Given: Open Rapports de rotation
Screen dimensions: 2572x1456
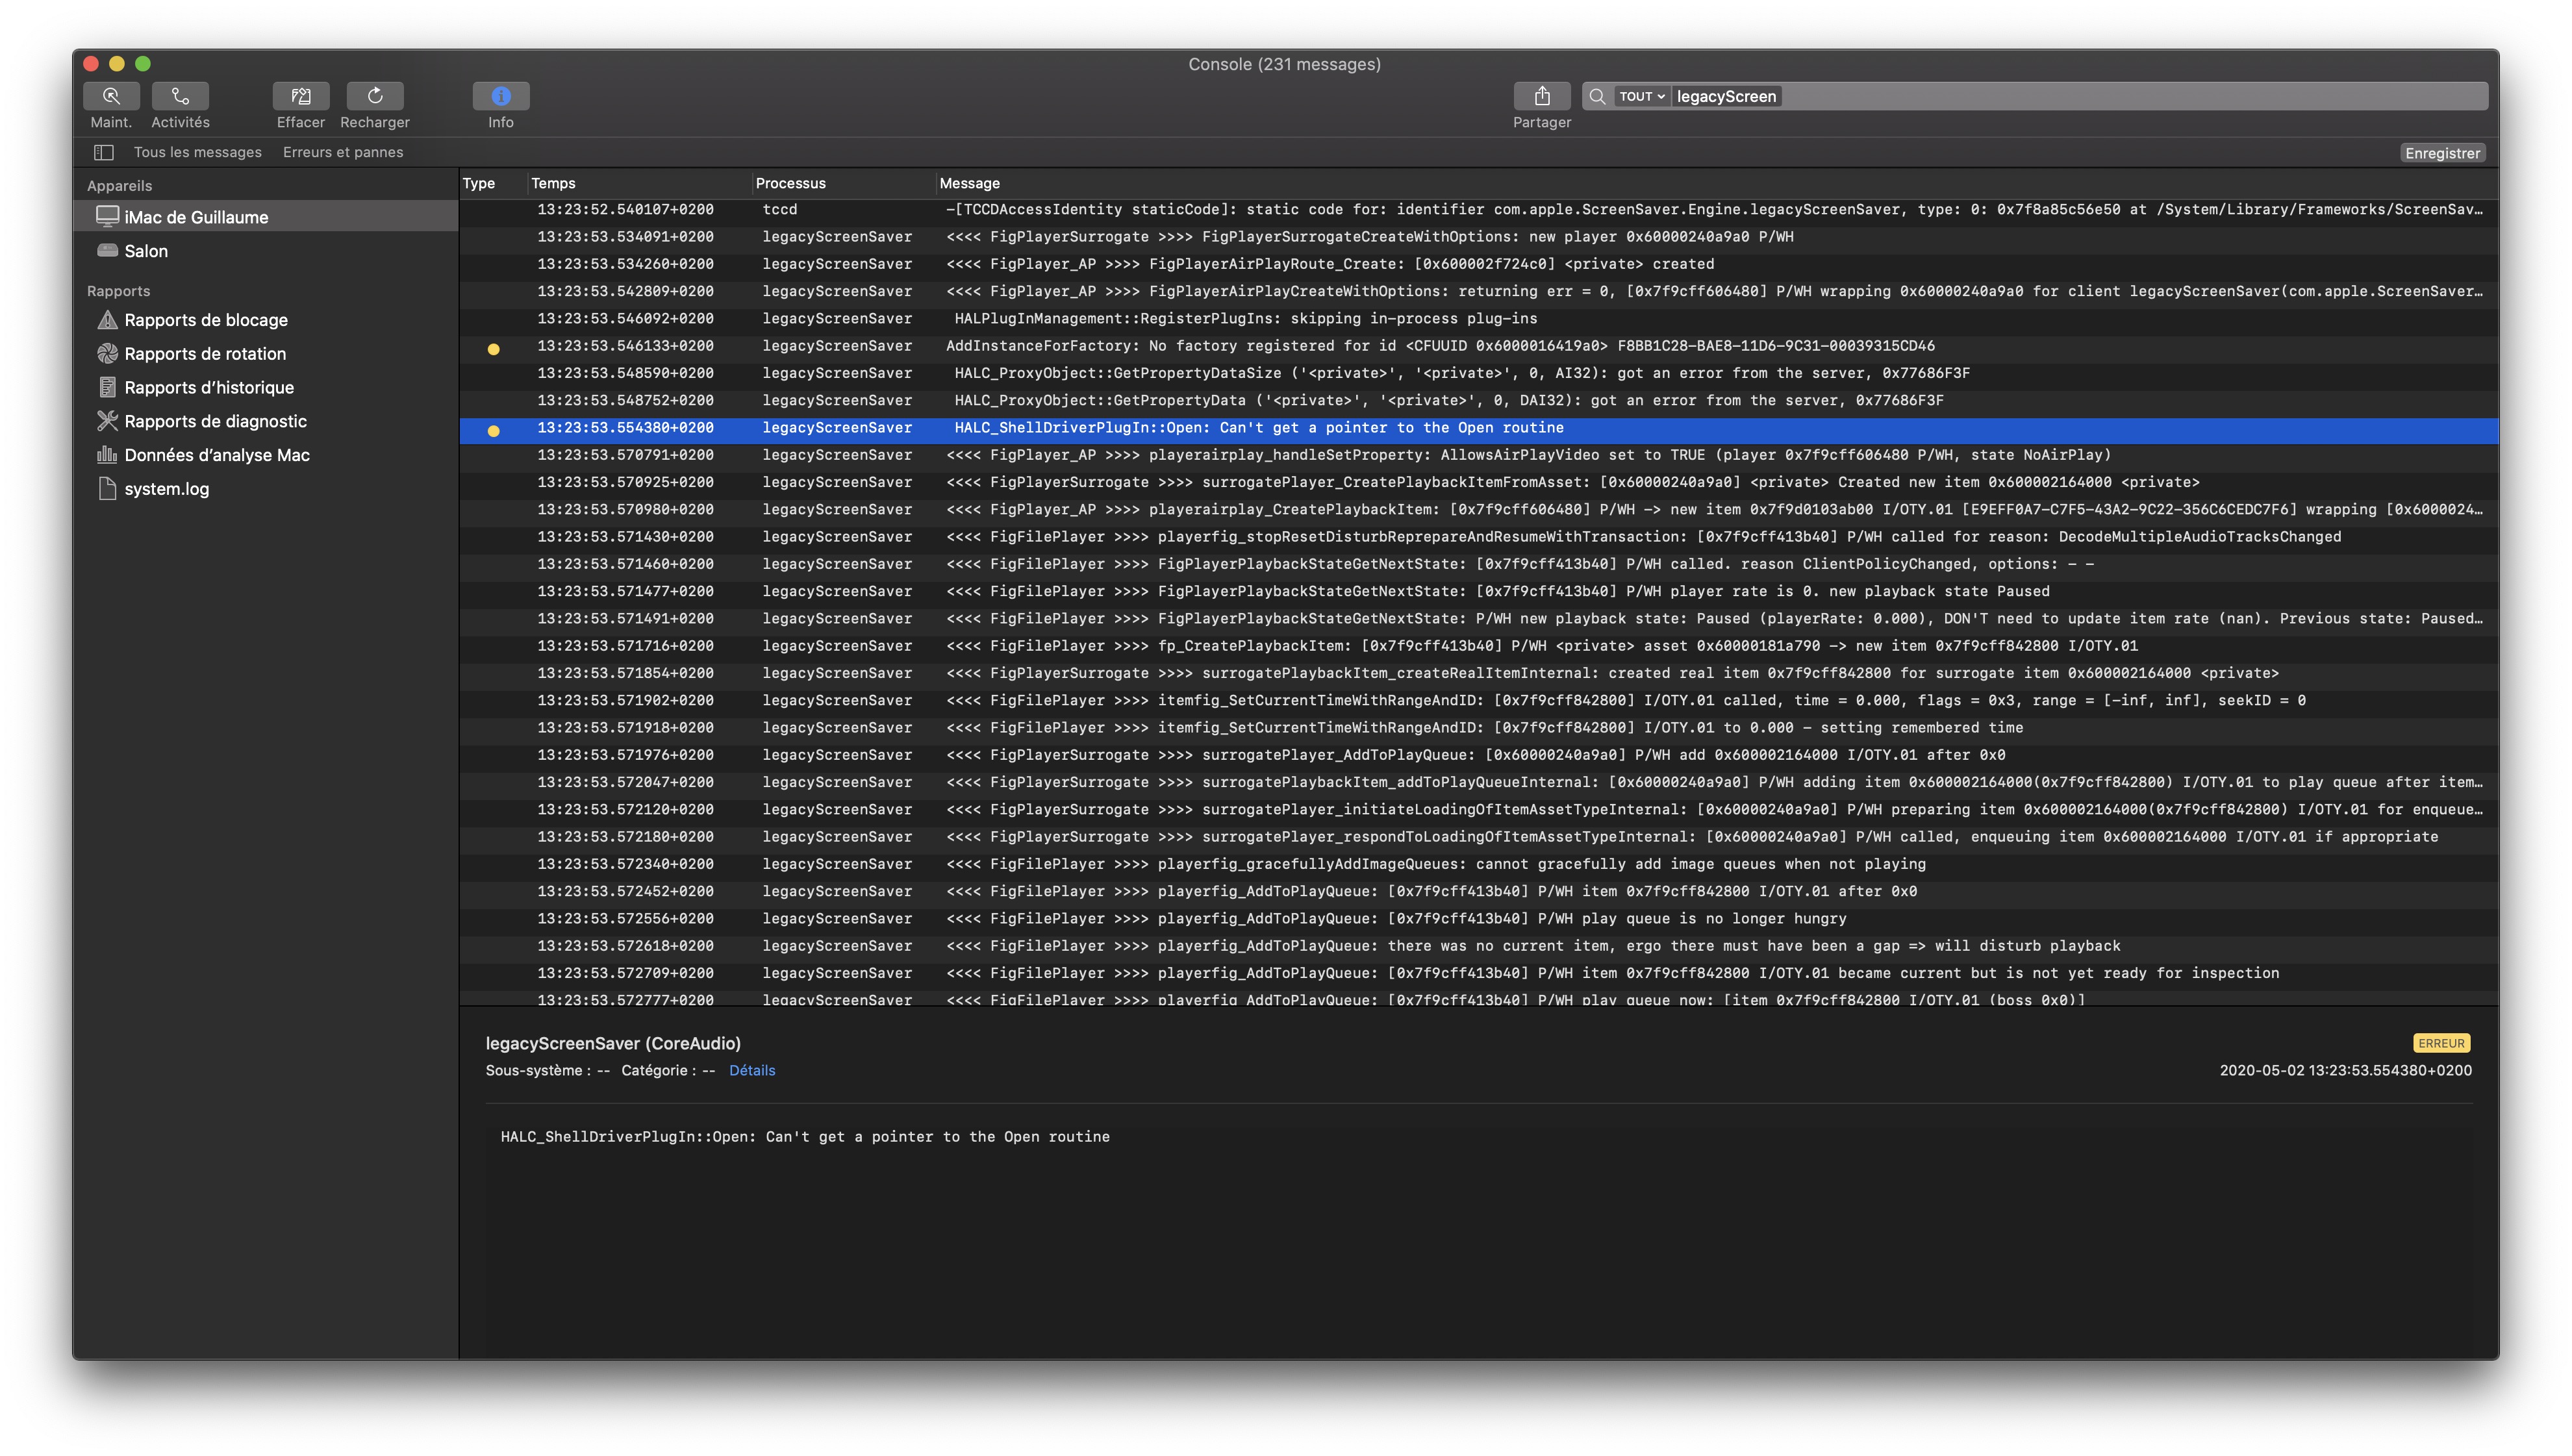Looking at the screenshot, I should coord(266,354).
